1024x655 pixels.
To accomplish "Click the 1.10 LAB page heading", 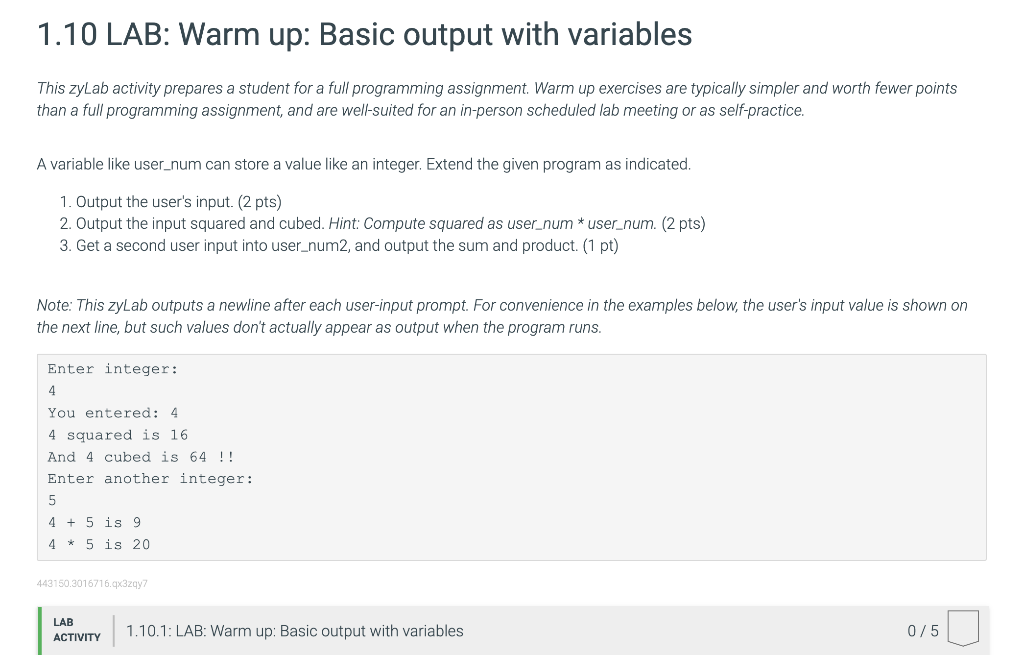I will pyautogui.click(x=364, y=35).
